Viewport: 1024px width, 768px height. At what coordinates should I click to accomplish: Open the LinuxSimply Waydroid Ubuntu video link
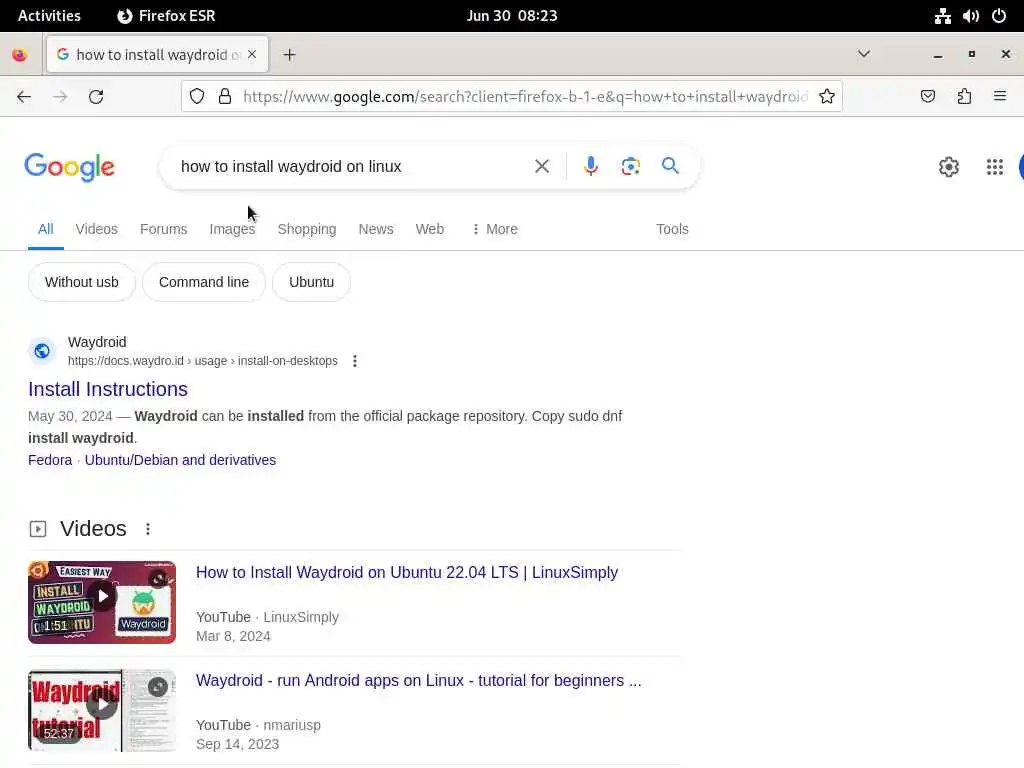click(407, 573)
